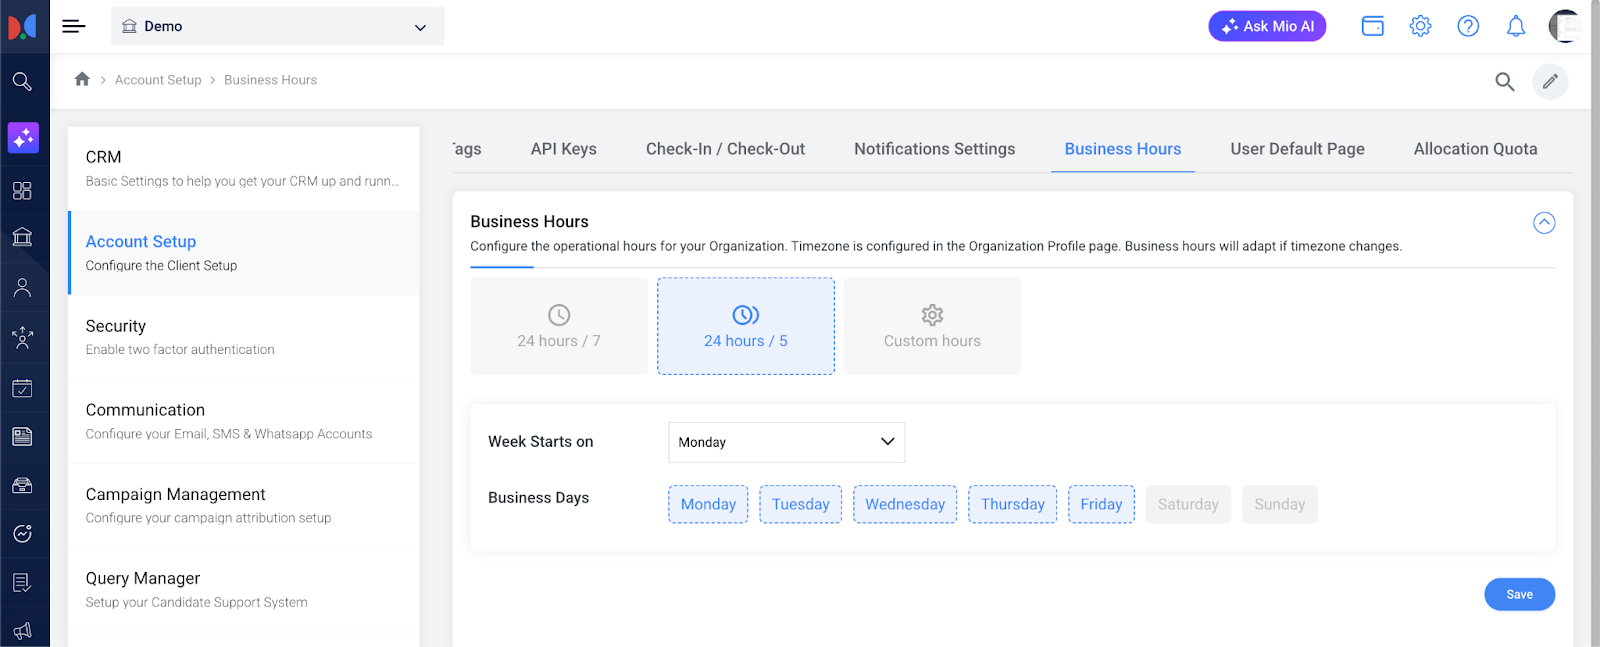Enable Sunday as a business day
Image resolution: width=1600 pixels, height=647 pixels.
(x=1279, y=504)
